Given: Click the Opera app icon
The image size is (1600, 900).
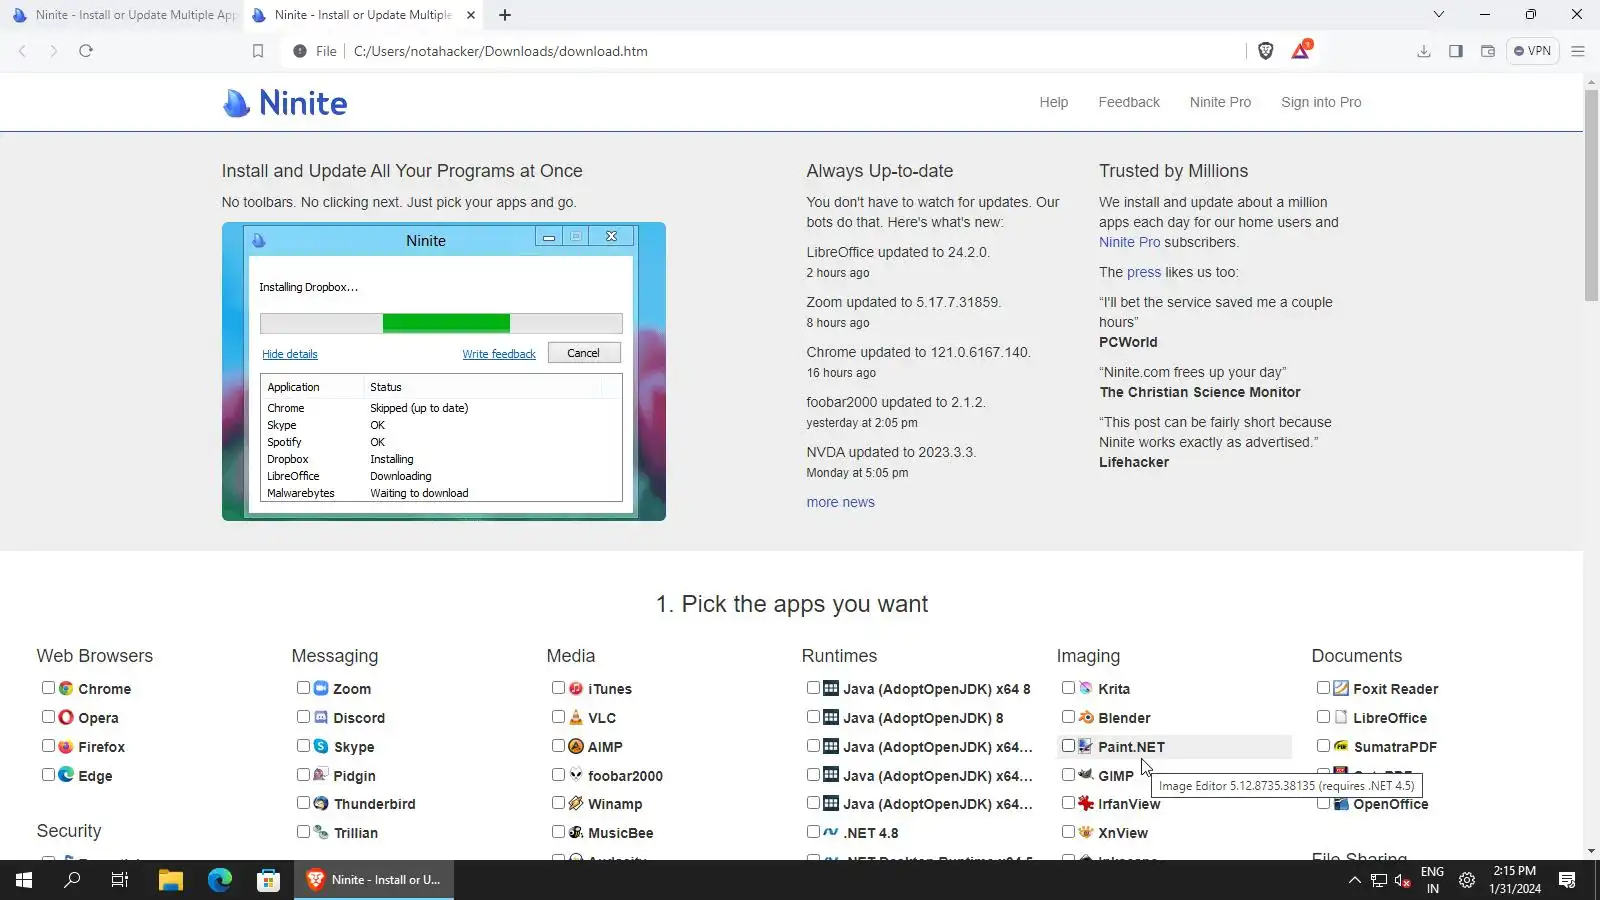Looking at the screenshot, I should [66, 718].
